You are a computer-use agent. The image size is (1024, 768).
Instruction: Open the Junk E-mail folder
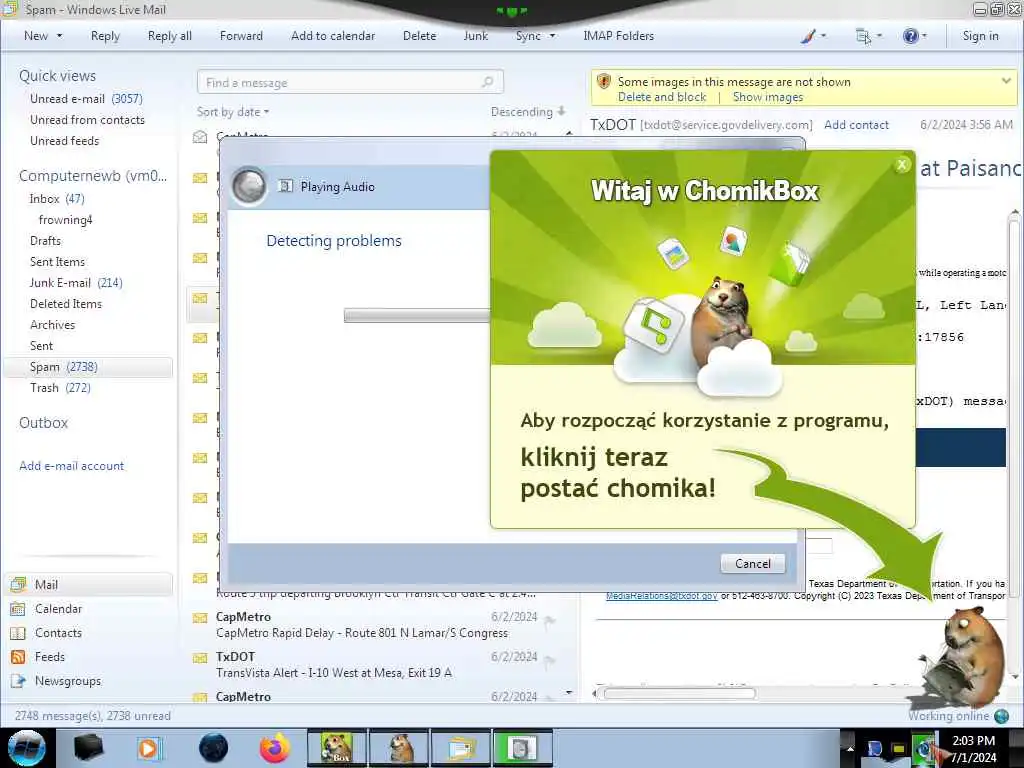tap(76, 282)
